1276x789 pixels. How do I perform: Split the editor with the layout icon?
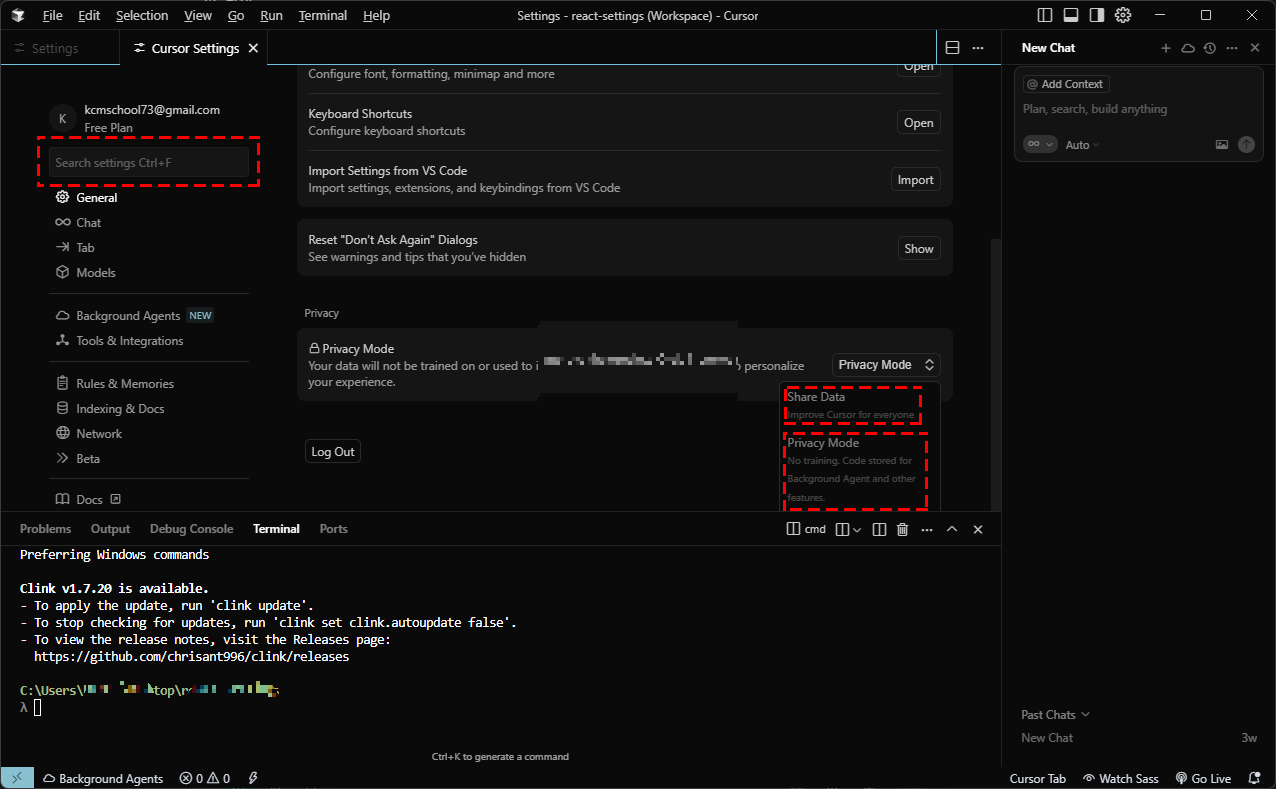point(953,48)
